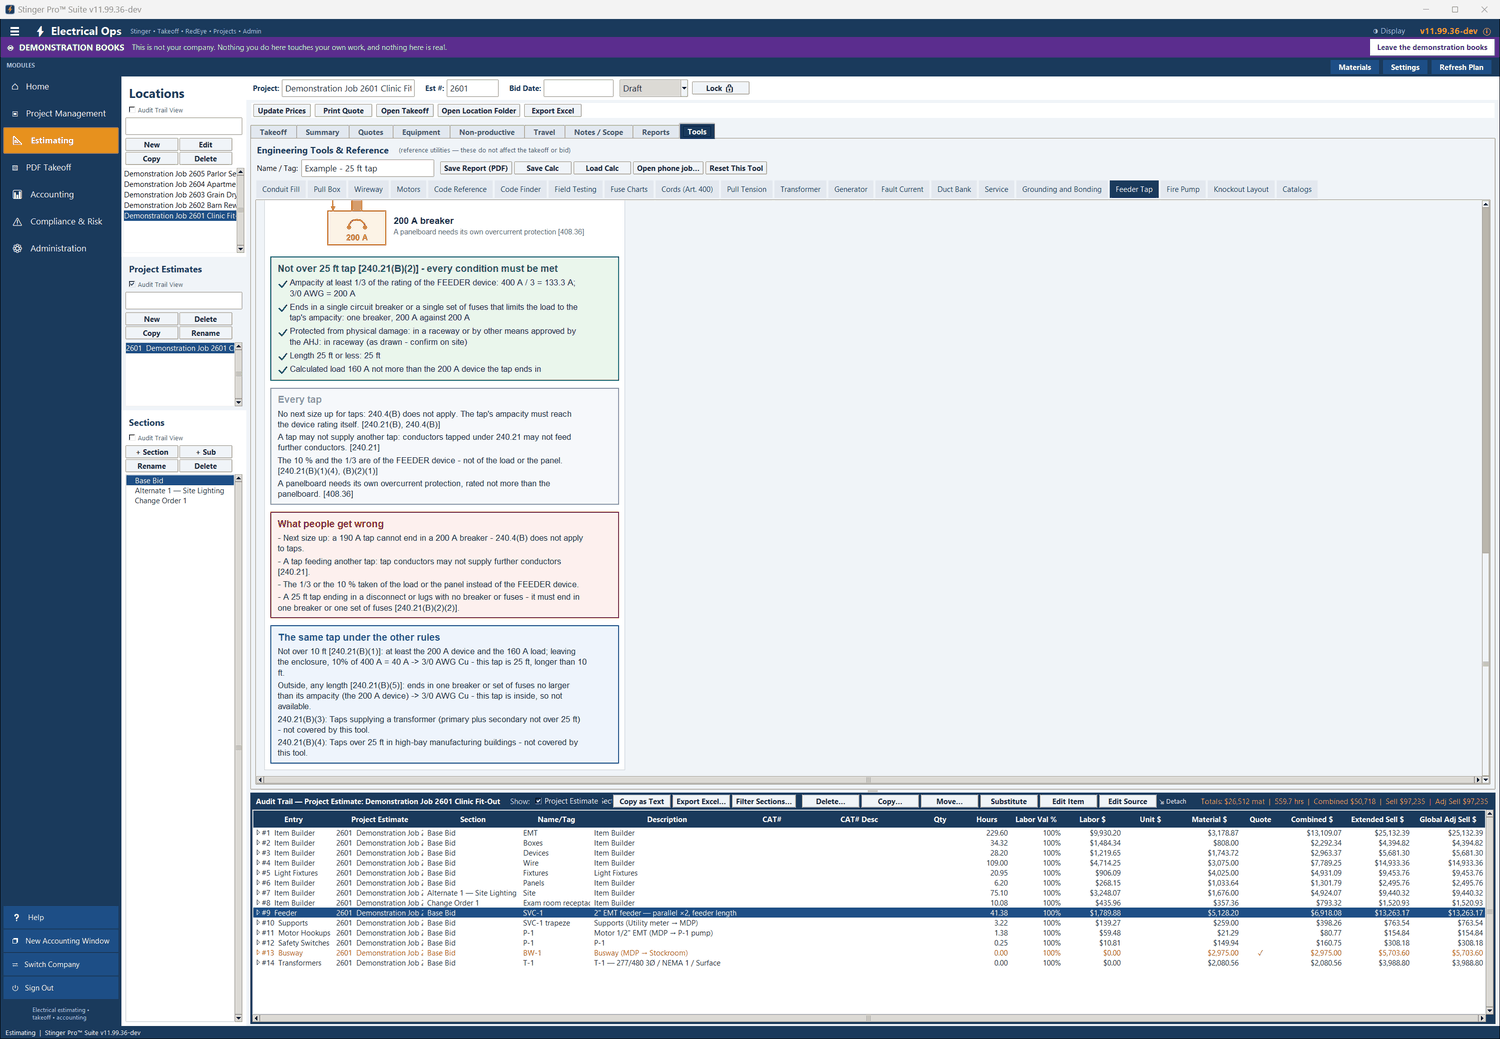Screen dimensions: 1500x1039
Task: Expand audit row #14 Transformers
Action: click(x=258, y=963)
